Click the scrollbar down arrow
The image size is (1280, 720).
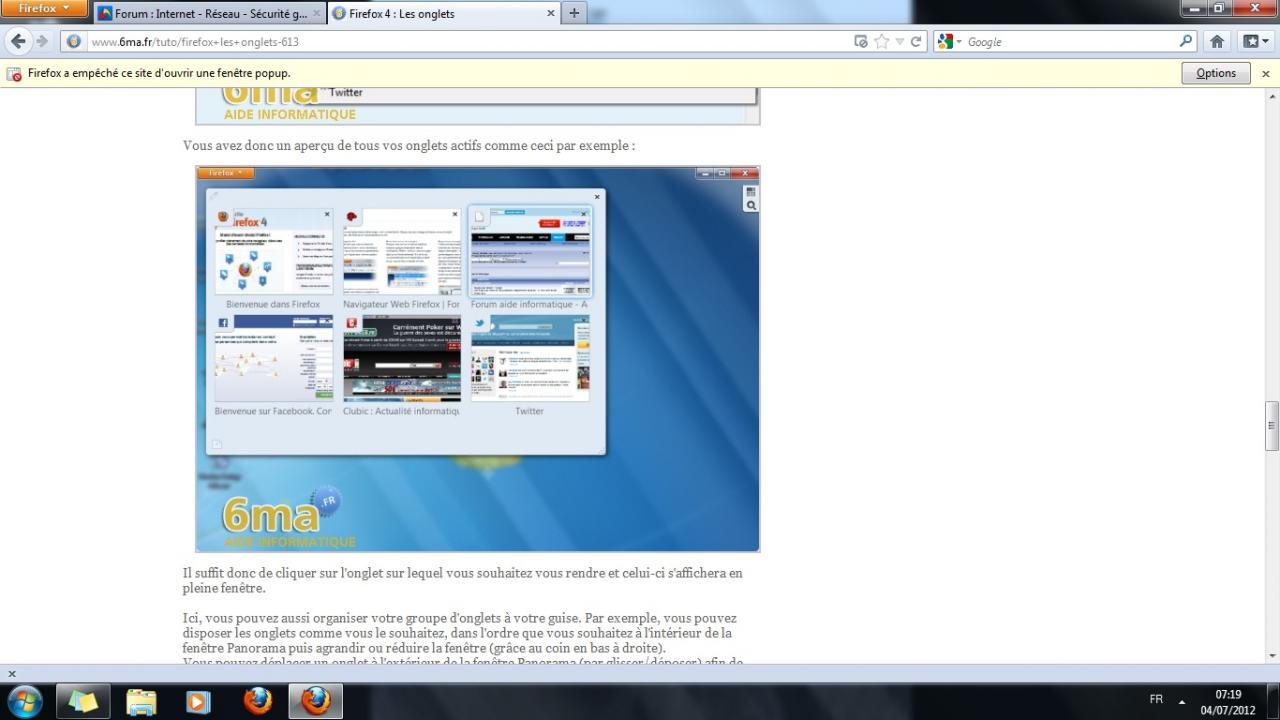tap(1272, 657)
